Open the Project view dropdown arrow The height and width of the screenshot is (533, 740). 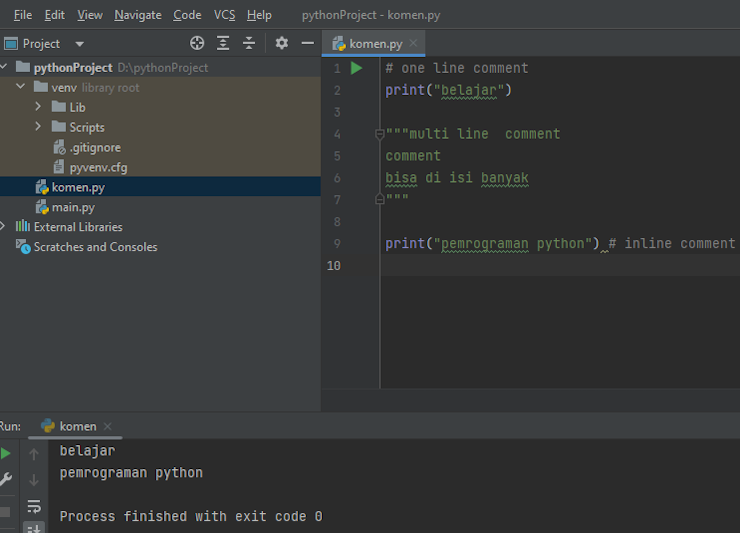pyautogui.click(x=79, y=44)
